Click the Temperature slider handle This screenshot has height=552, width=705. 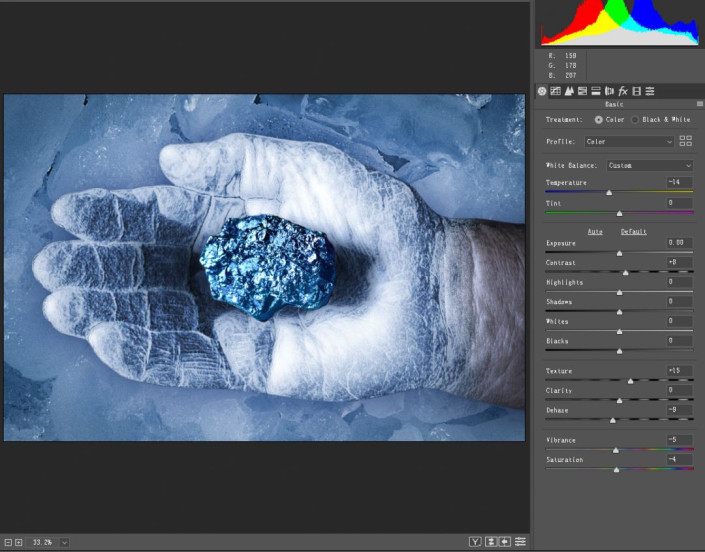pos(609,192)
